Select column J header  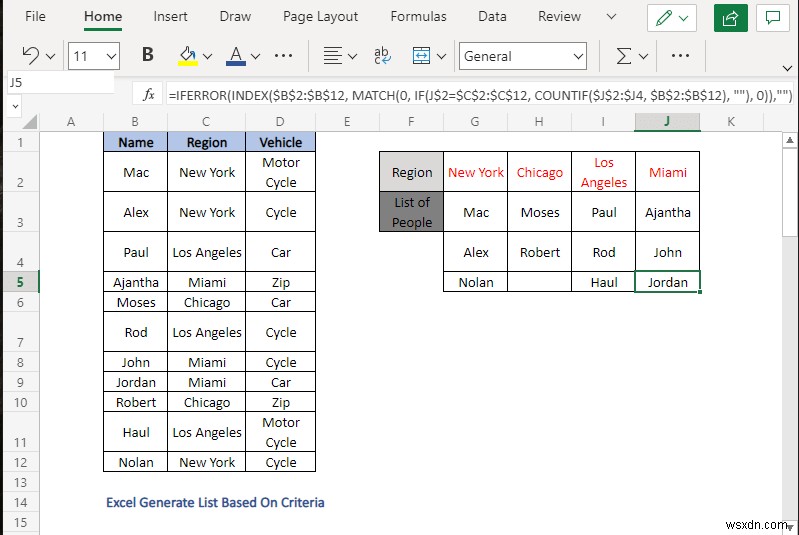(667, 122)
